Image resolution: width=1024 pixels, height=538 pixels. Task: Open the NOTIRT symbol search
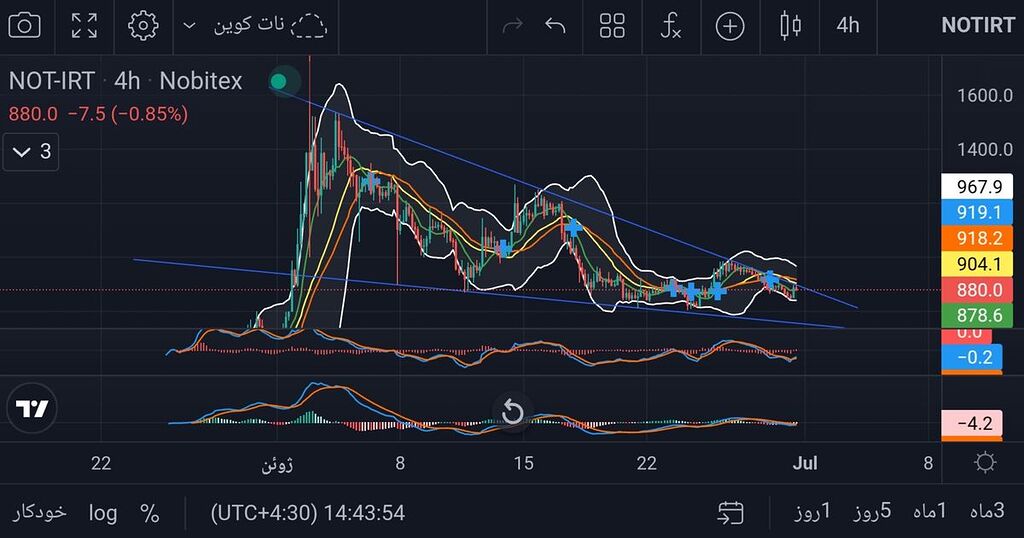[x=977, y=25]
